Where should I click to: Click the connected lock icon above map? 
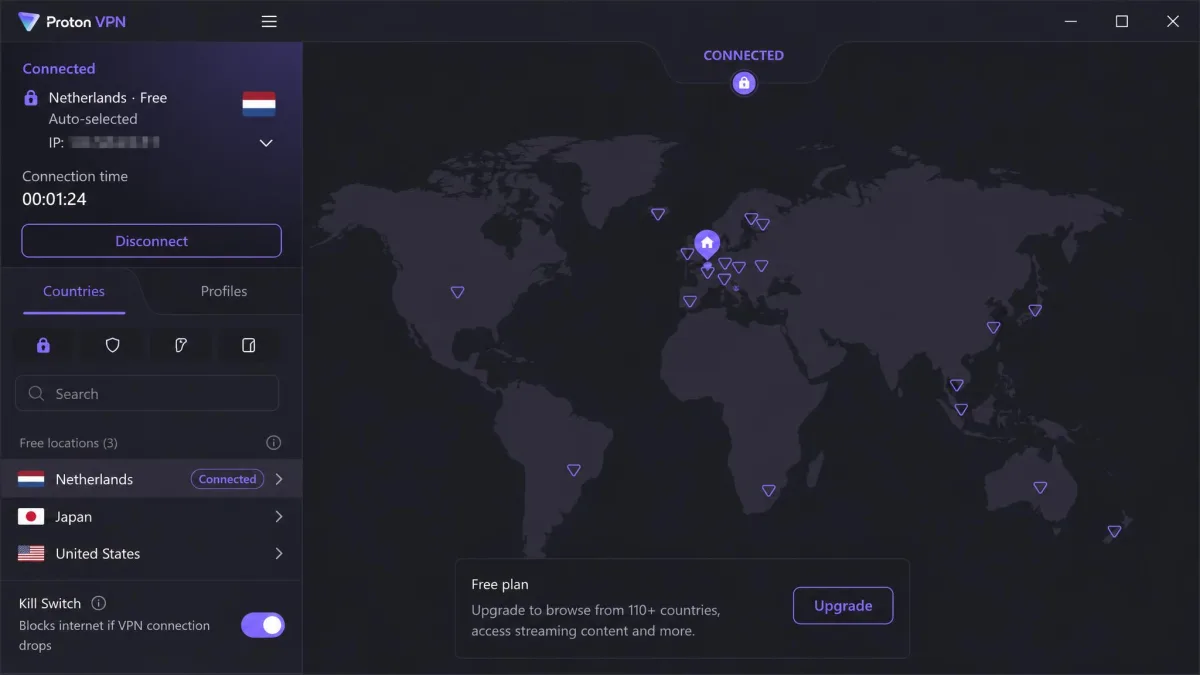click(x=743, y=83)
